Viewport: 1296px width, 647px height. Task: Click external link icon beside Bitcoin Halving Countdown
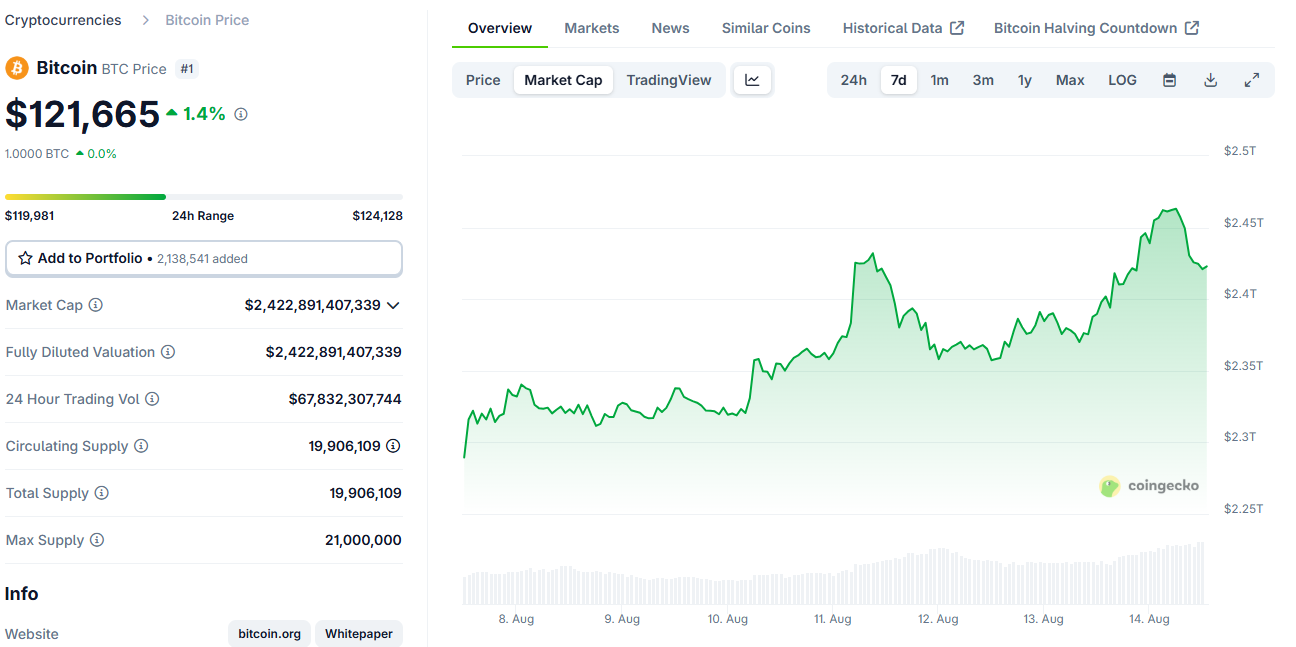click(x=1192, y=28)
